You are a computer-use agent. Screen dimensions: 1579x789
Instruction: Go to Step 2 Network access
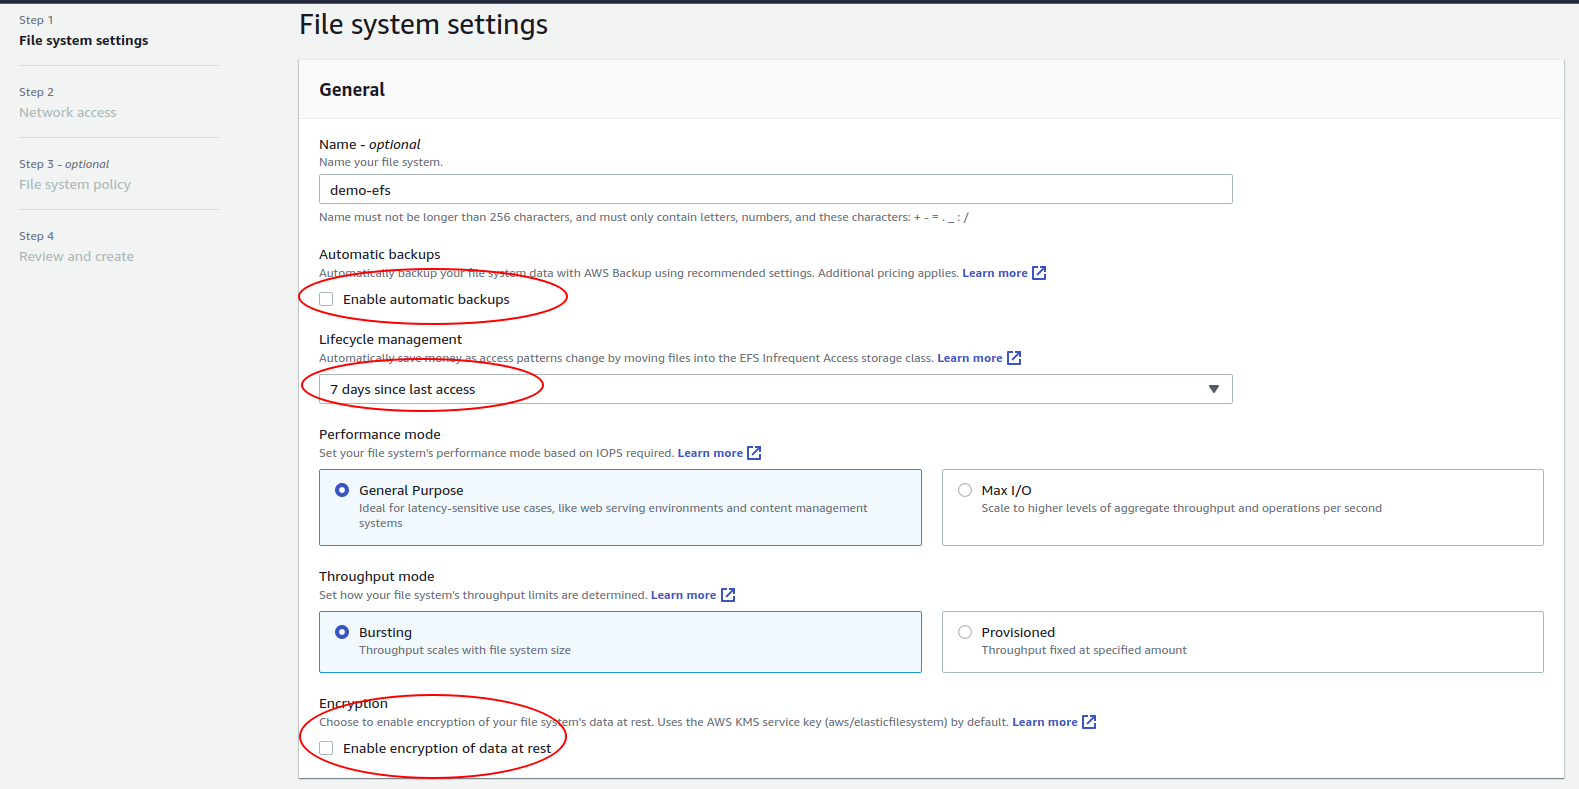click(67, 112)
